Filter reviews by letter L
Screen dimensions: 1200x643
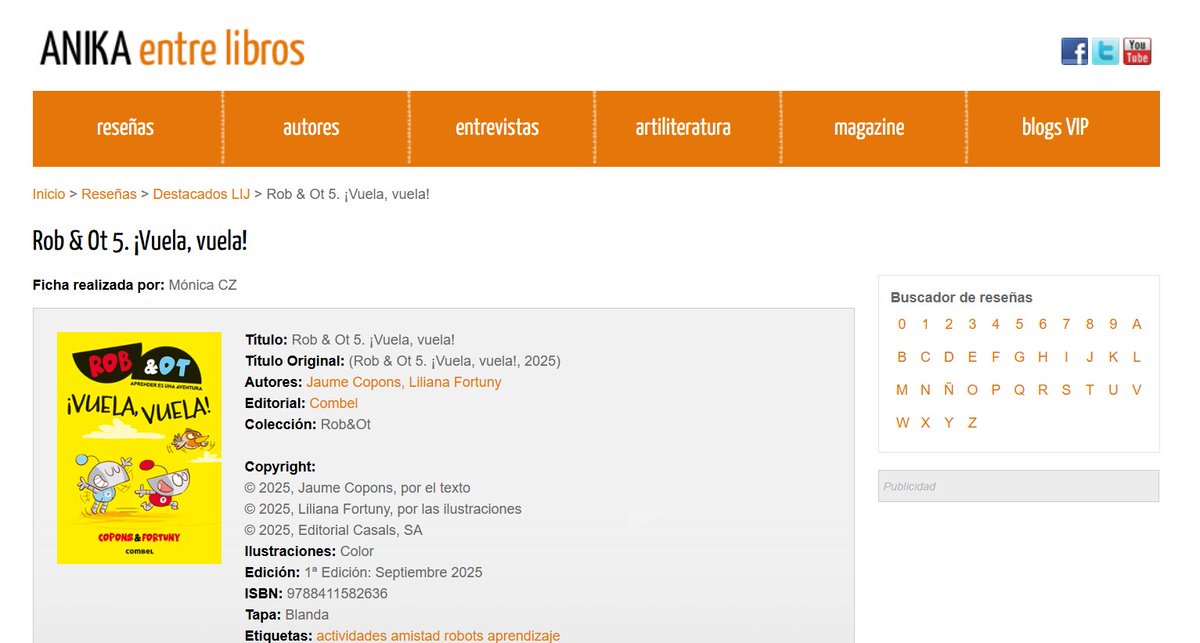pos(1137,357)
